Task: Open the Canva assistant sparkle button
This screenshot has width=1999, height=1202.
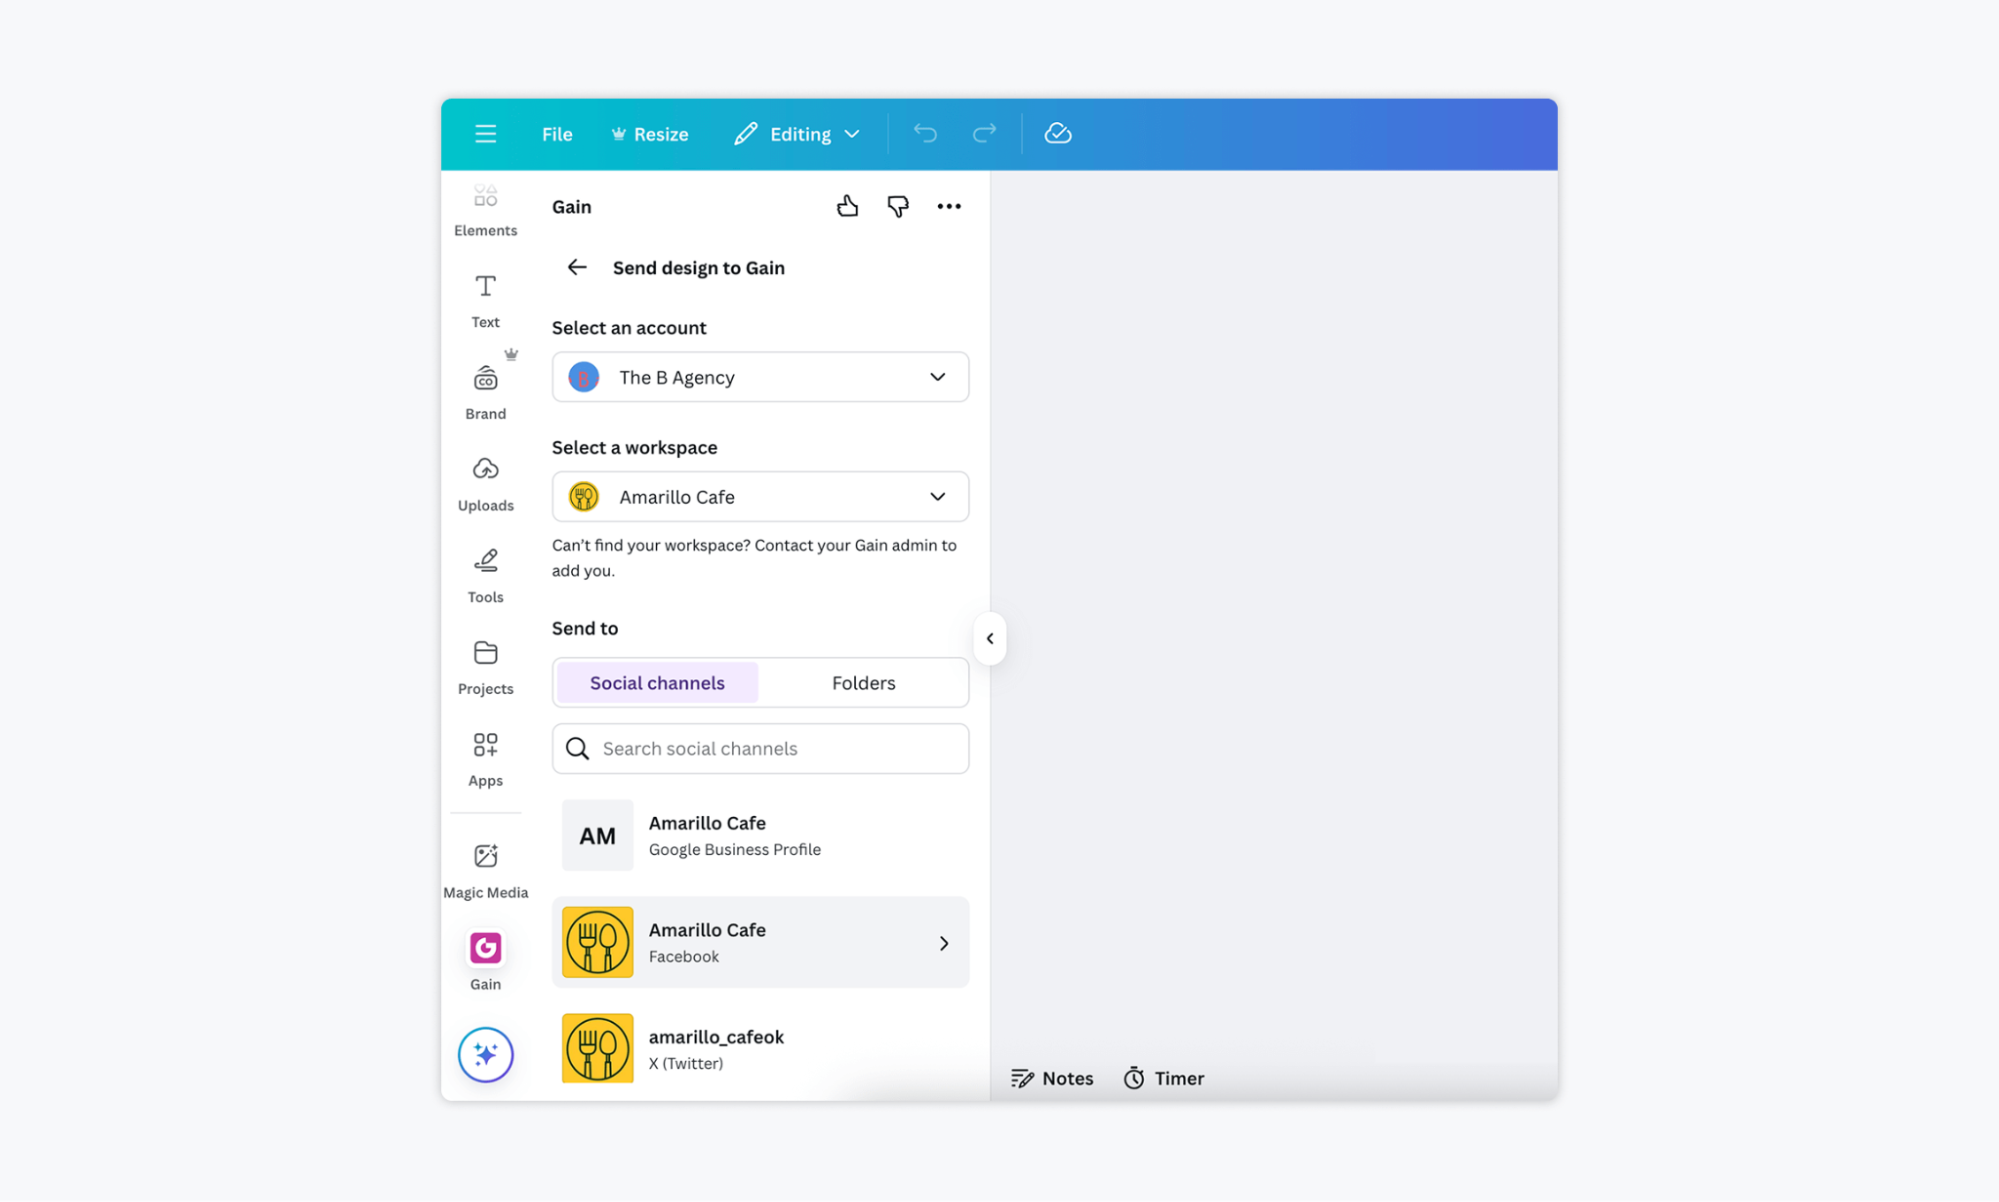Action: click(x=485, y=1054)
